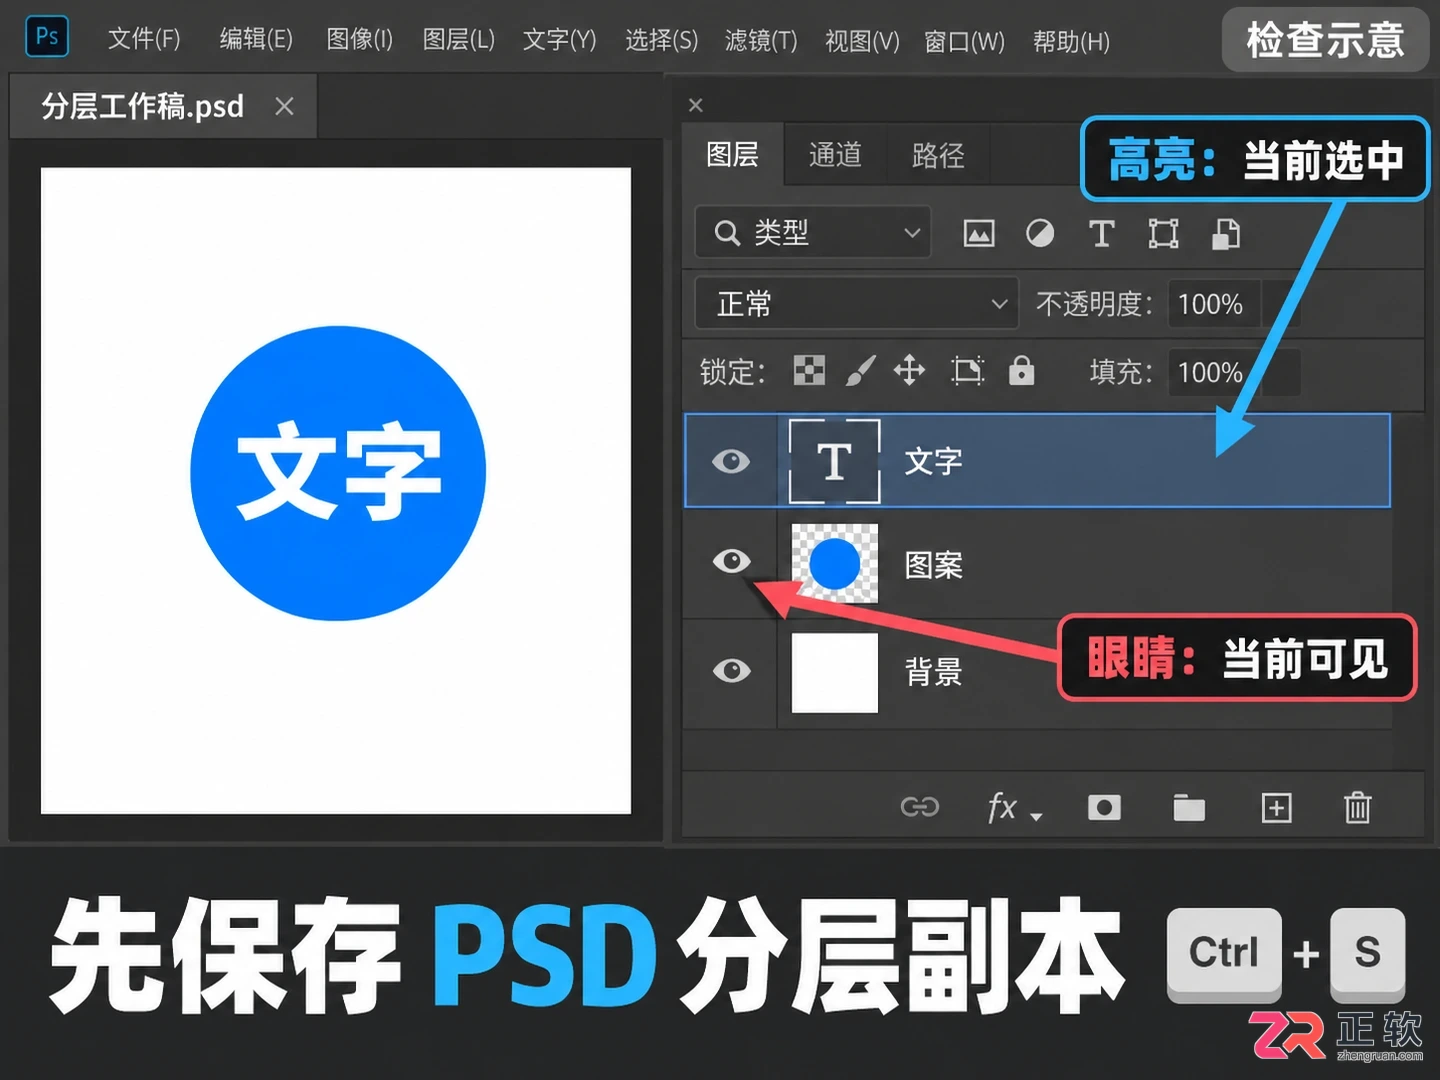
Task: Create a new layer plus icon
Action: 1276,807
